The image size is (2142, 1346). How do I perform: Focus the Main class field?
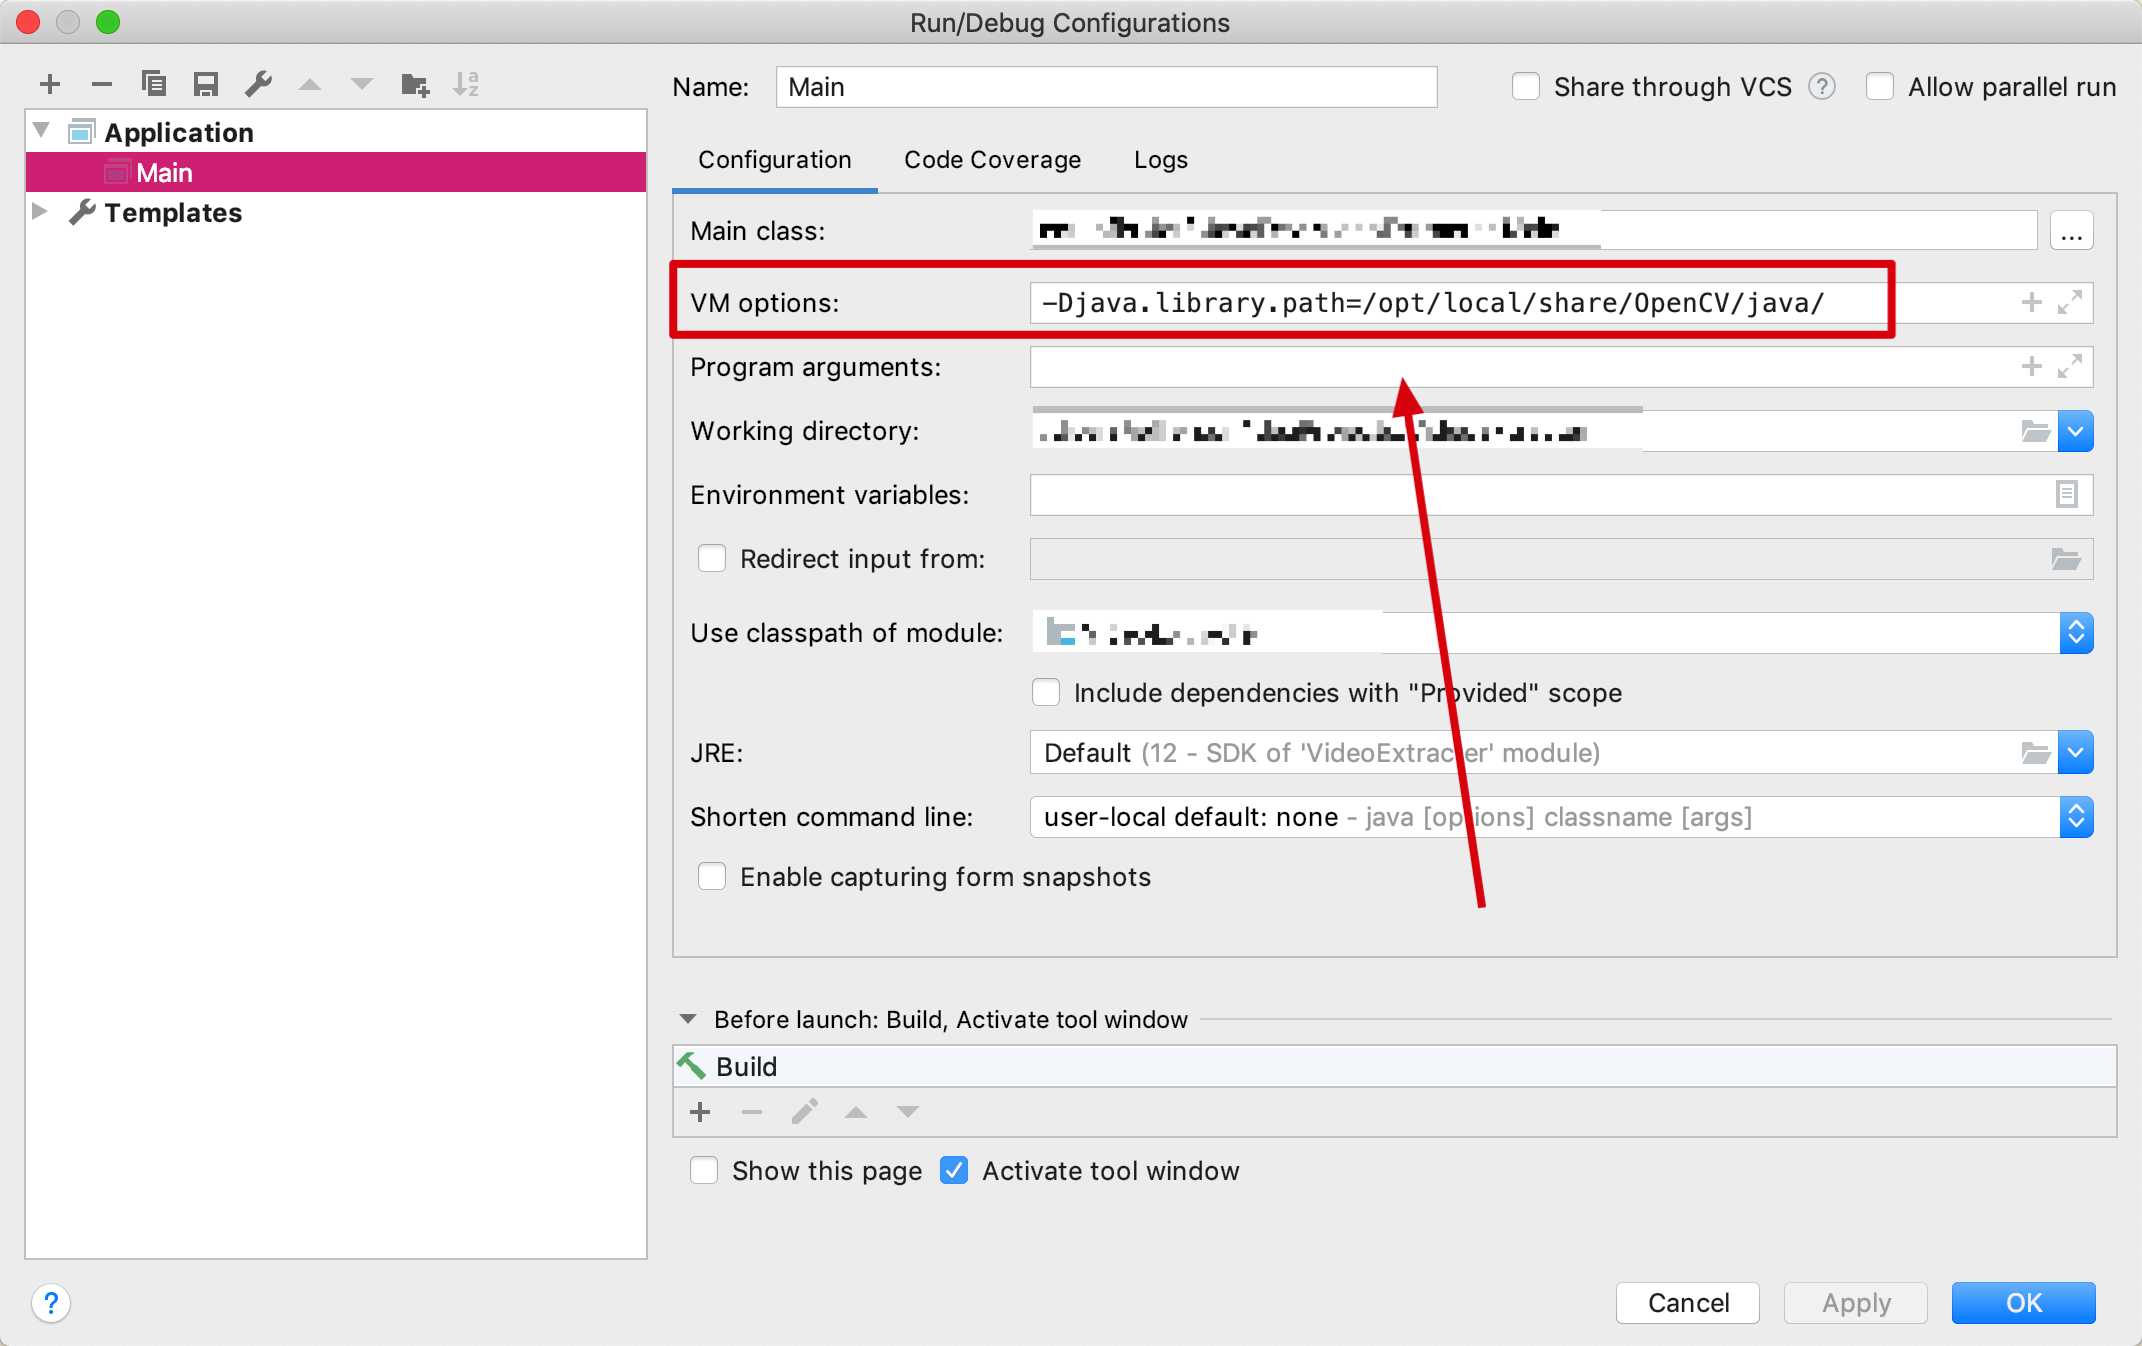coord(1534,231)
